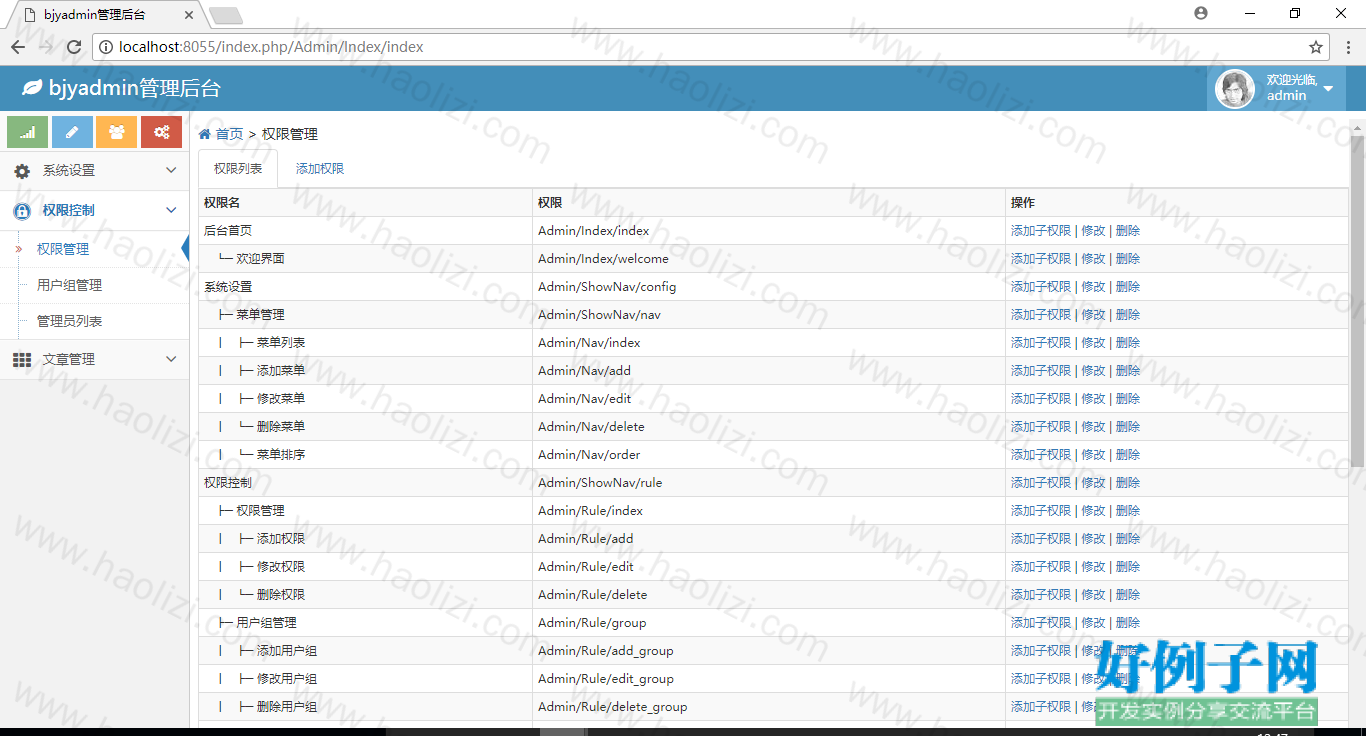
Task: Click 修改 for 权限控制 row
Action: point(1093,483)
